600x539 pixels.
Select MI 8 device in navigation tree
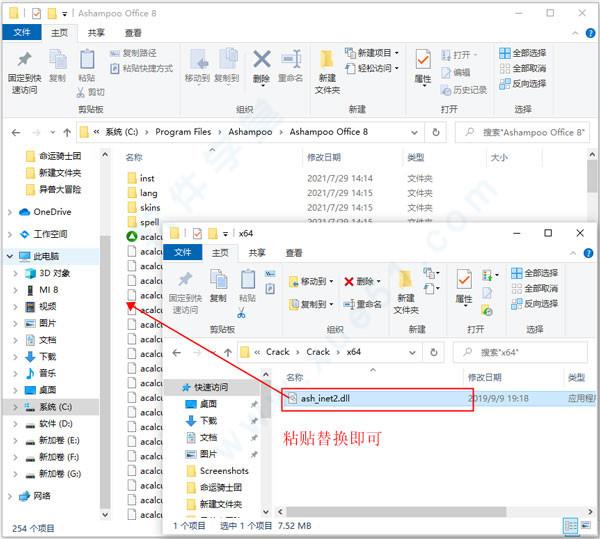pyautogui.click(x=49, y=290)
